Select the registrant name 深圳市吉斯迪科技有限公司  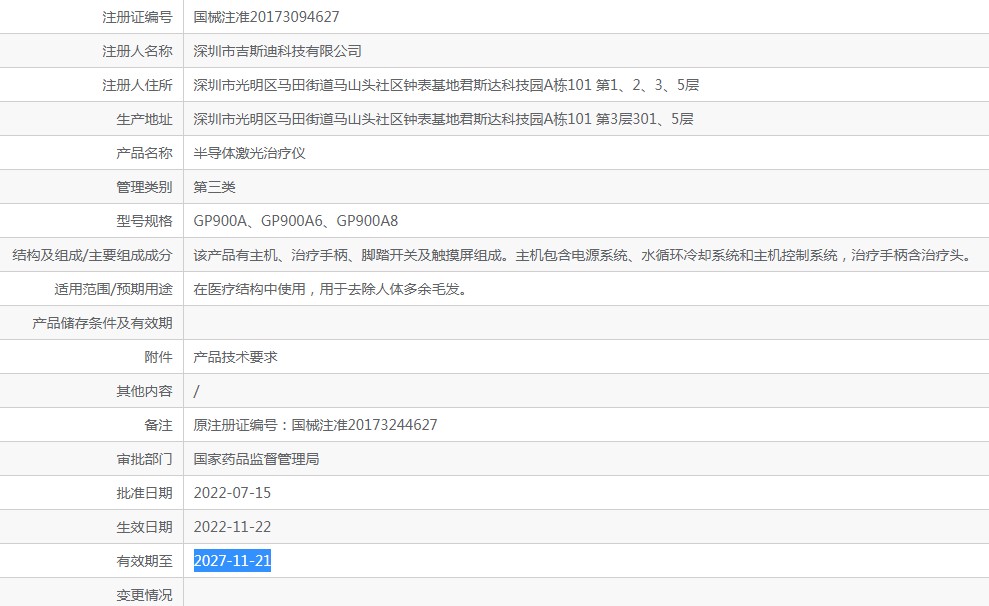tap(278, 51)
